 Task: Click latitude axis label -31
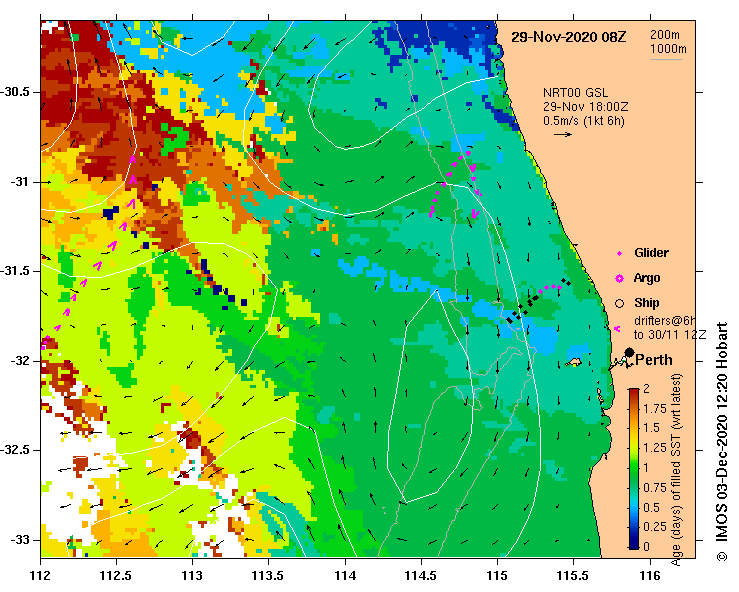tap(19, 182)
